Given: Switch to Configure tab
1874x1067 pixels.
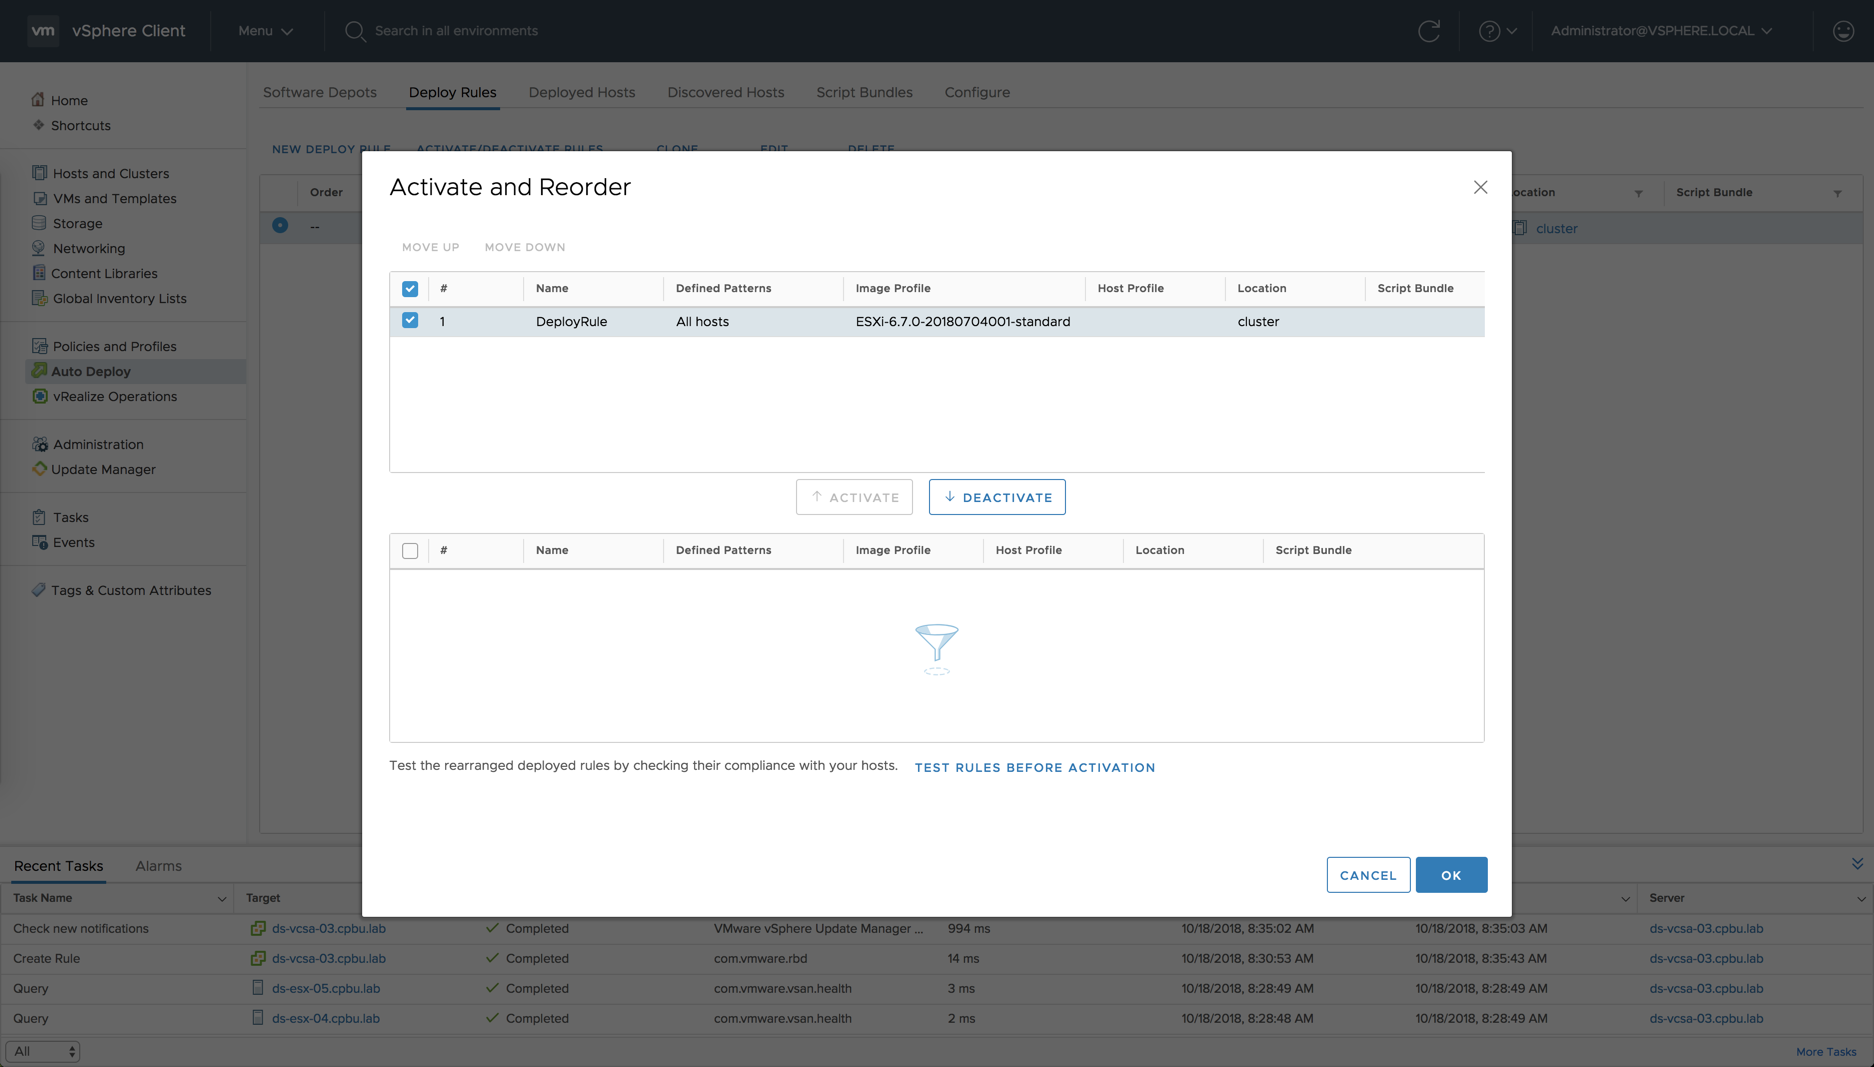Looking at the screenshot, I should 977,92.
